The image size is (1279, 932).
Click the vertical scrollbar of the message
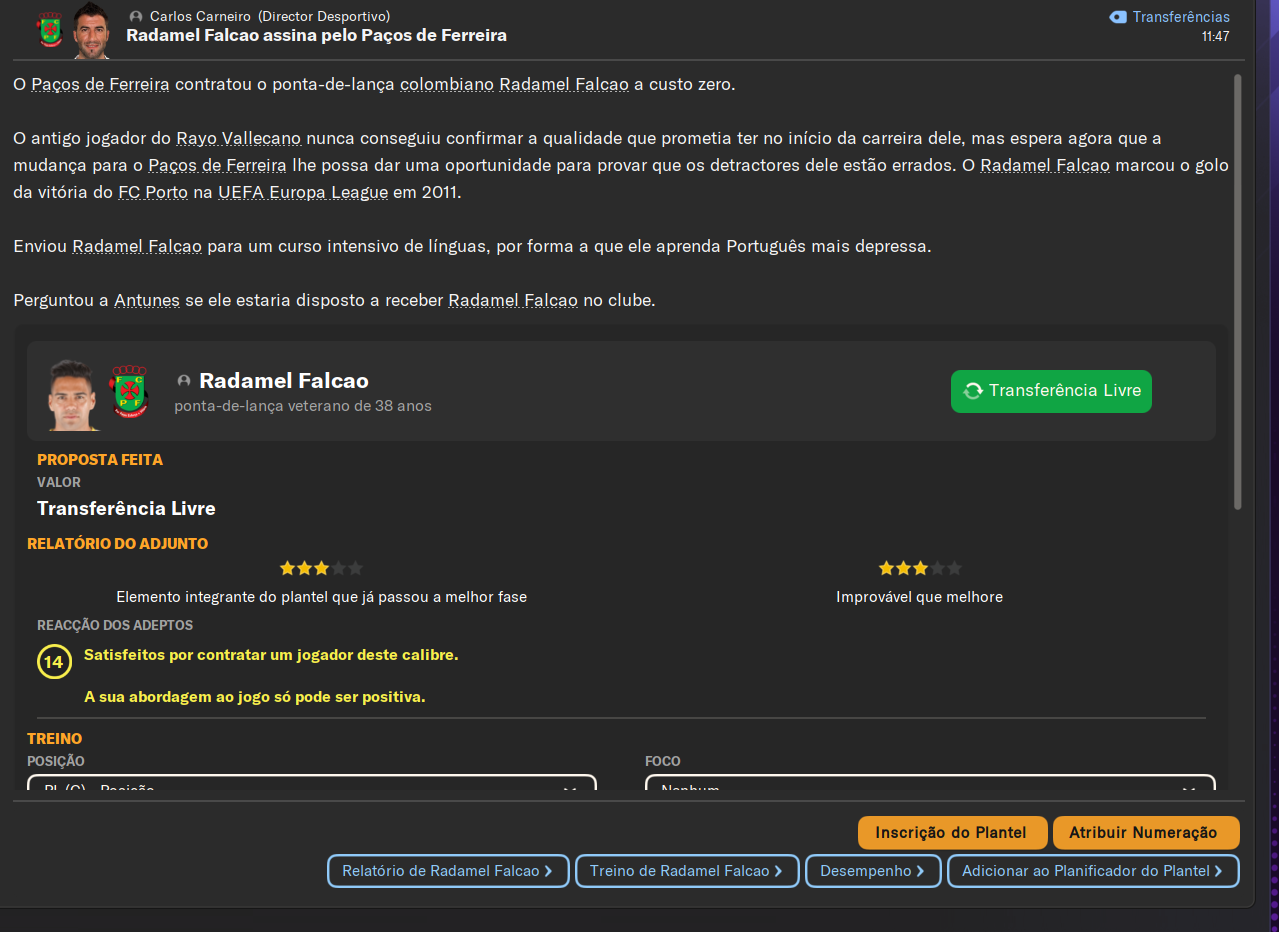pos(1237,290)
